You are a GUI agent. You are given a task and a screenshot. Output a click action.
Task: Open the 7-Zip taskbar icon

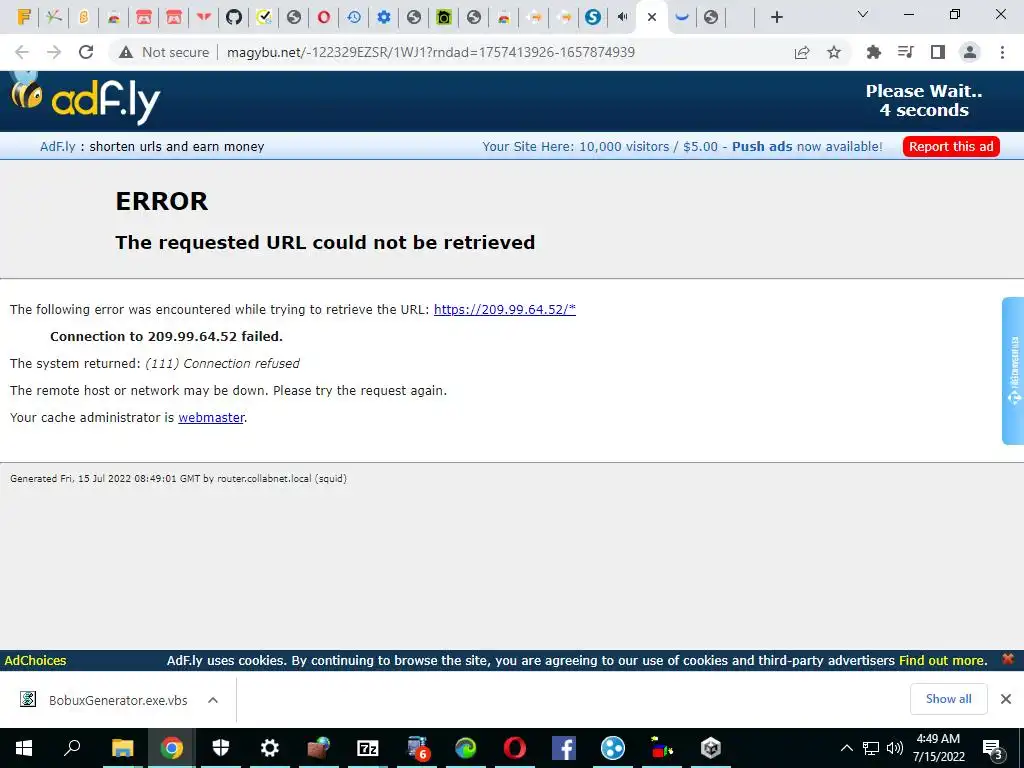point(368,748)
